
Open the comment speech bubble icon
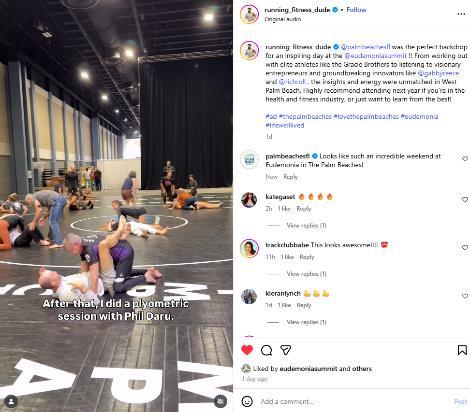(x=266, y=350)
